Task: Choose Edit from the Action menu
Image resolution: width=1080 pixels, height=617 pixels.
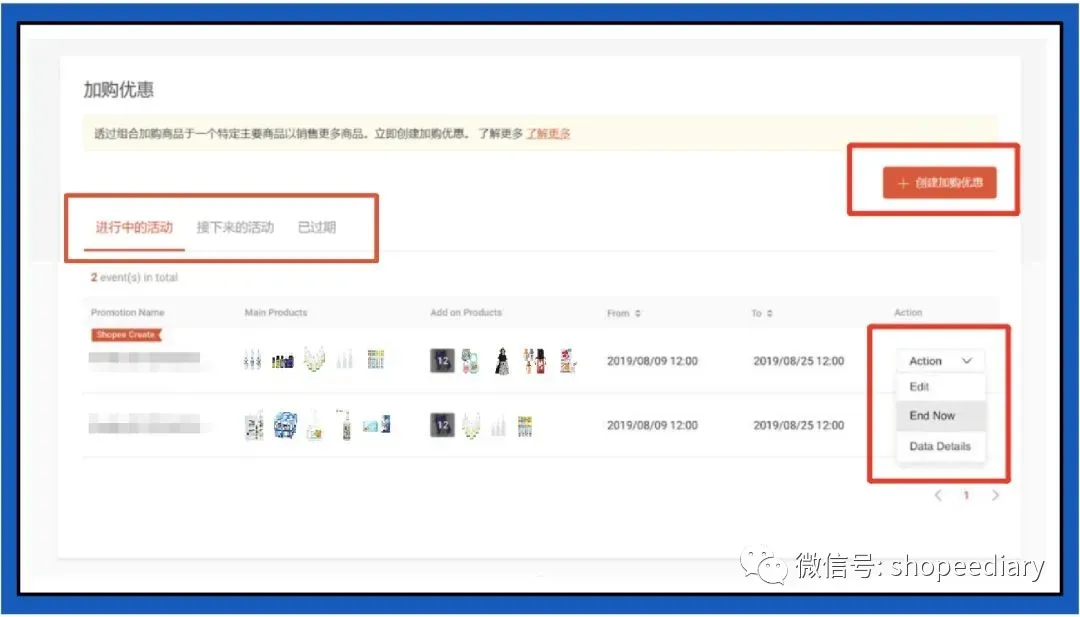Action: (919, 387)
